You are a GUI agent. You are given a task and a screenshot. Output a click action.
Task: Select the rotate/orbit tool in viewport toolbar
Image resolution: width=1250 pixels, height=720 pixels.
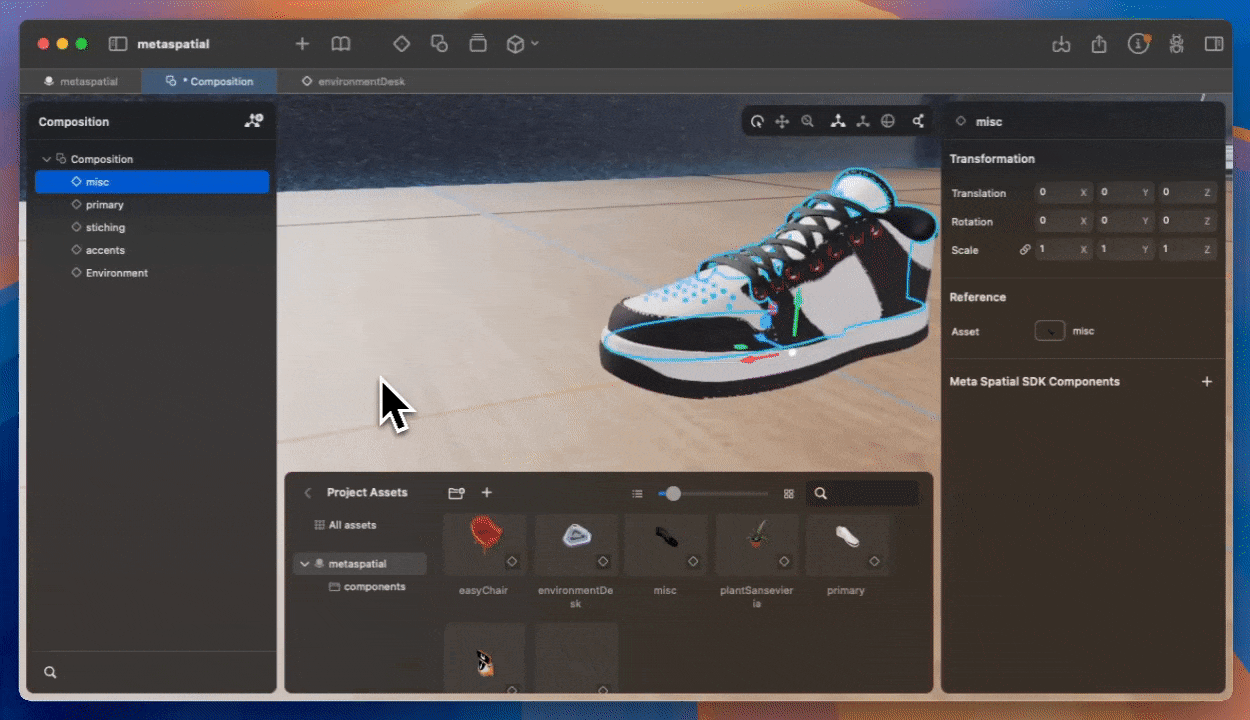pos(757,122)
